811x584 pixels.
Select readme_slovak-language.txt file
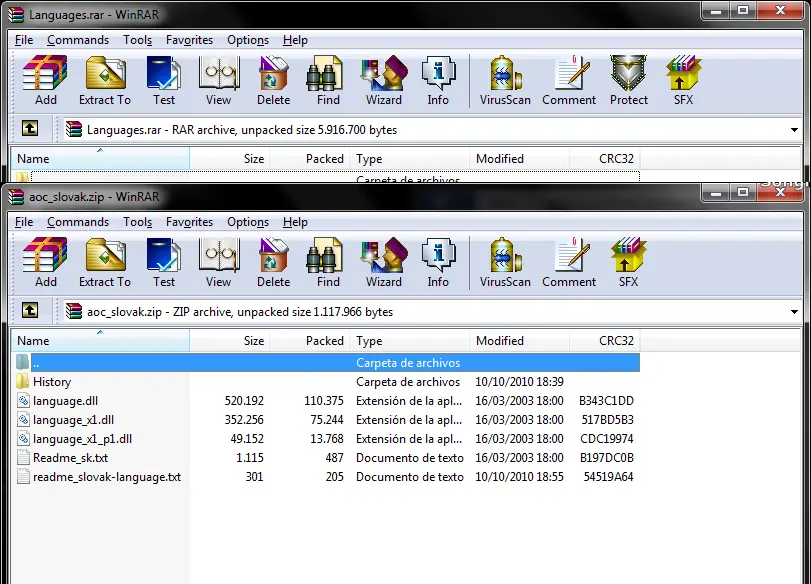click(326, 476)
